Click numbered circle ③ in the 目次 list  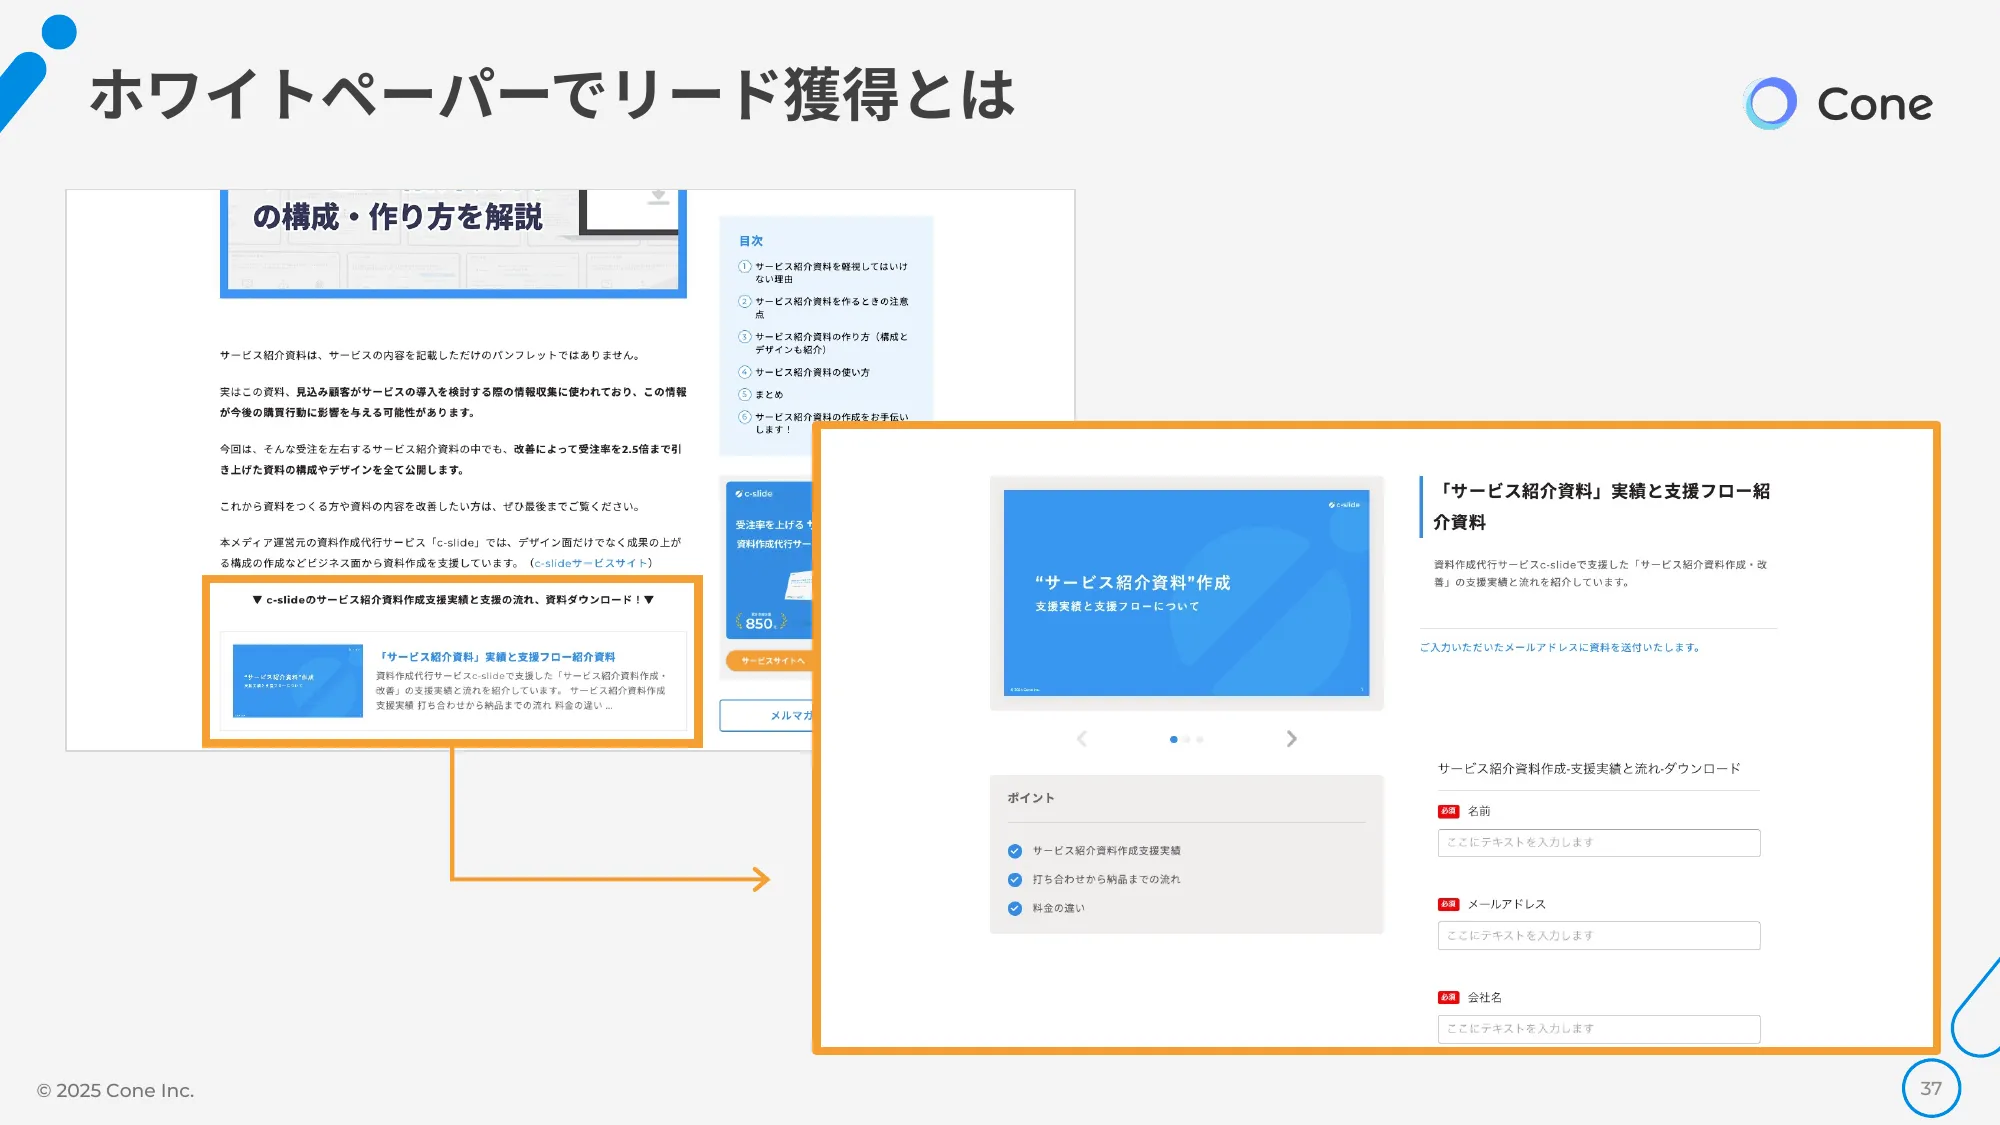pyautogui.click(x=745, y=337)
